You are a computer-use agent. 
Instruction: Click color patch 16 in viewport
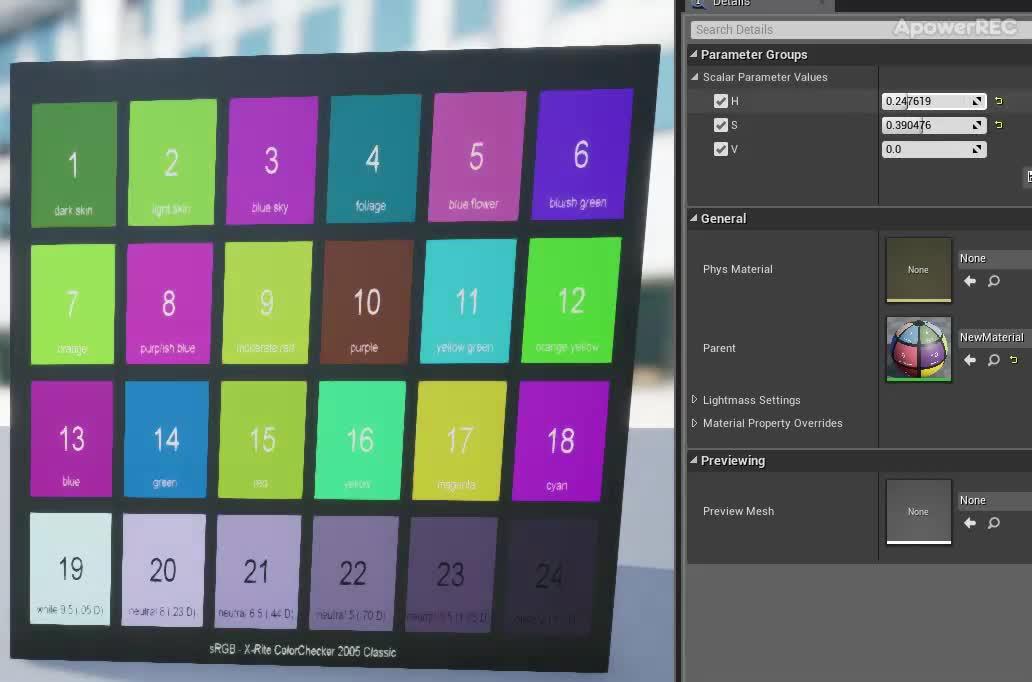(x=359, y=440)
